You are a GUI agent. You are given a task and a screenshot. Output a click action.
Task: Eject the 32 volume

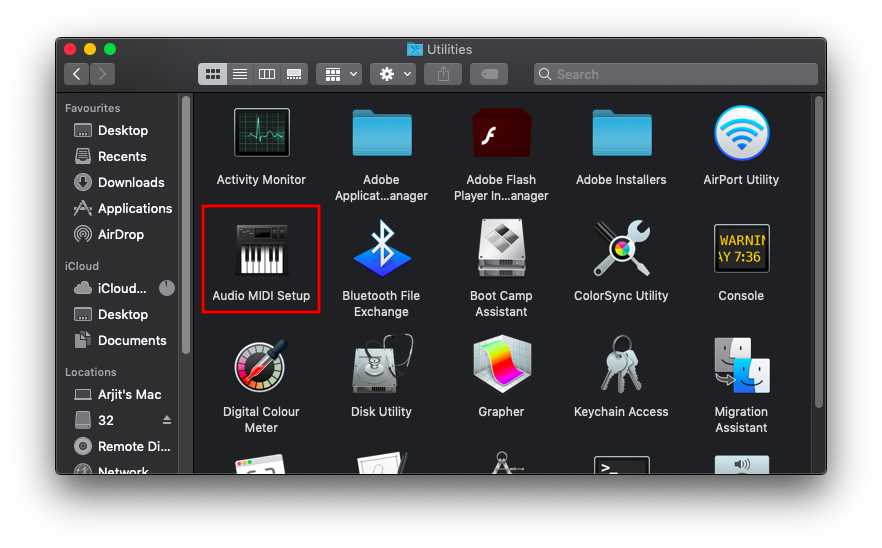pyautogui.click(x=166, y=420)
